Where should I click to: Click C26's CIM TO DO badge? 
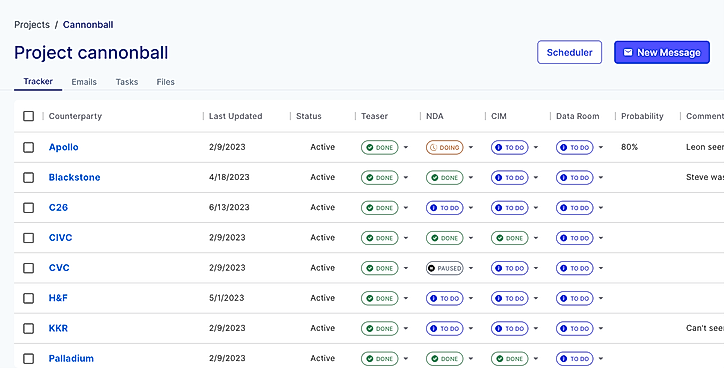(509, 208)
